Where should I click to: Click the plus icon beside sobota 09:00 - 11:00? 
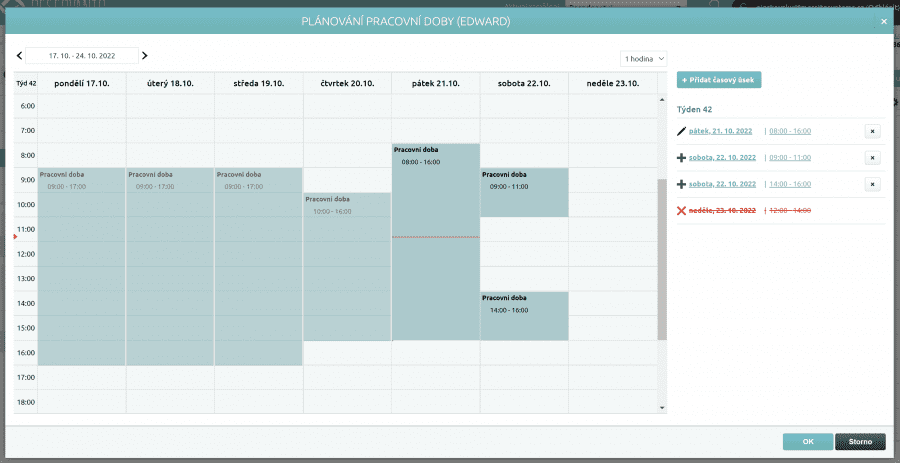682,158
